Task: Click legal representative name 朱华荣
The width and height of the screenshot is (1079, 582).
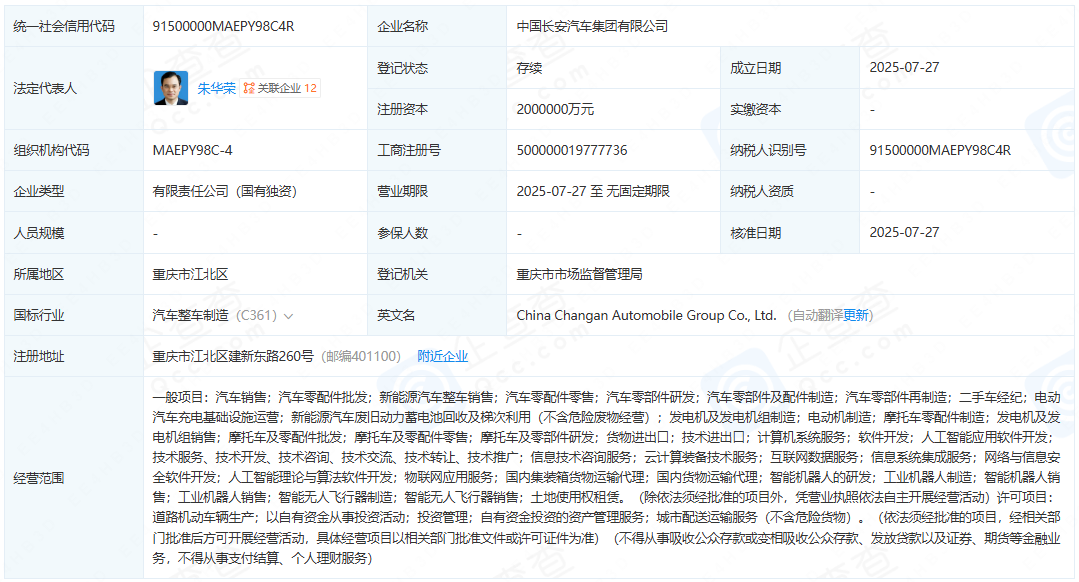Action: click(x=217, y=88)
